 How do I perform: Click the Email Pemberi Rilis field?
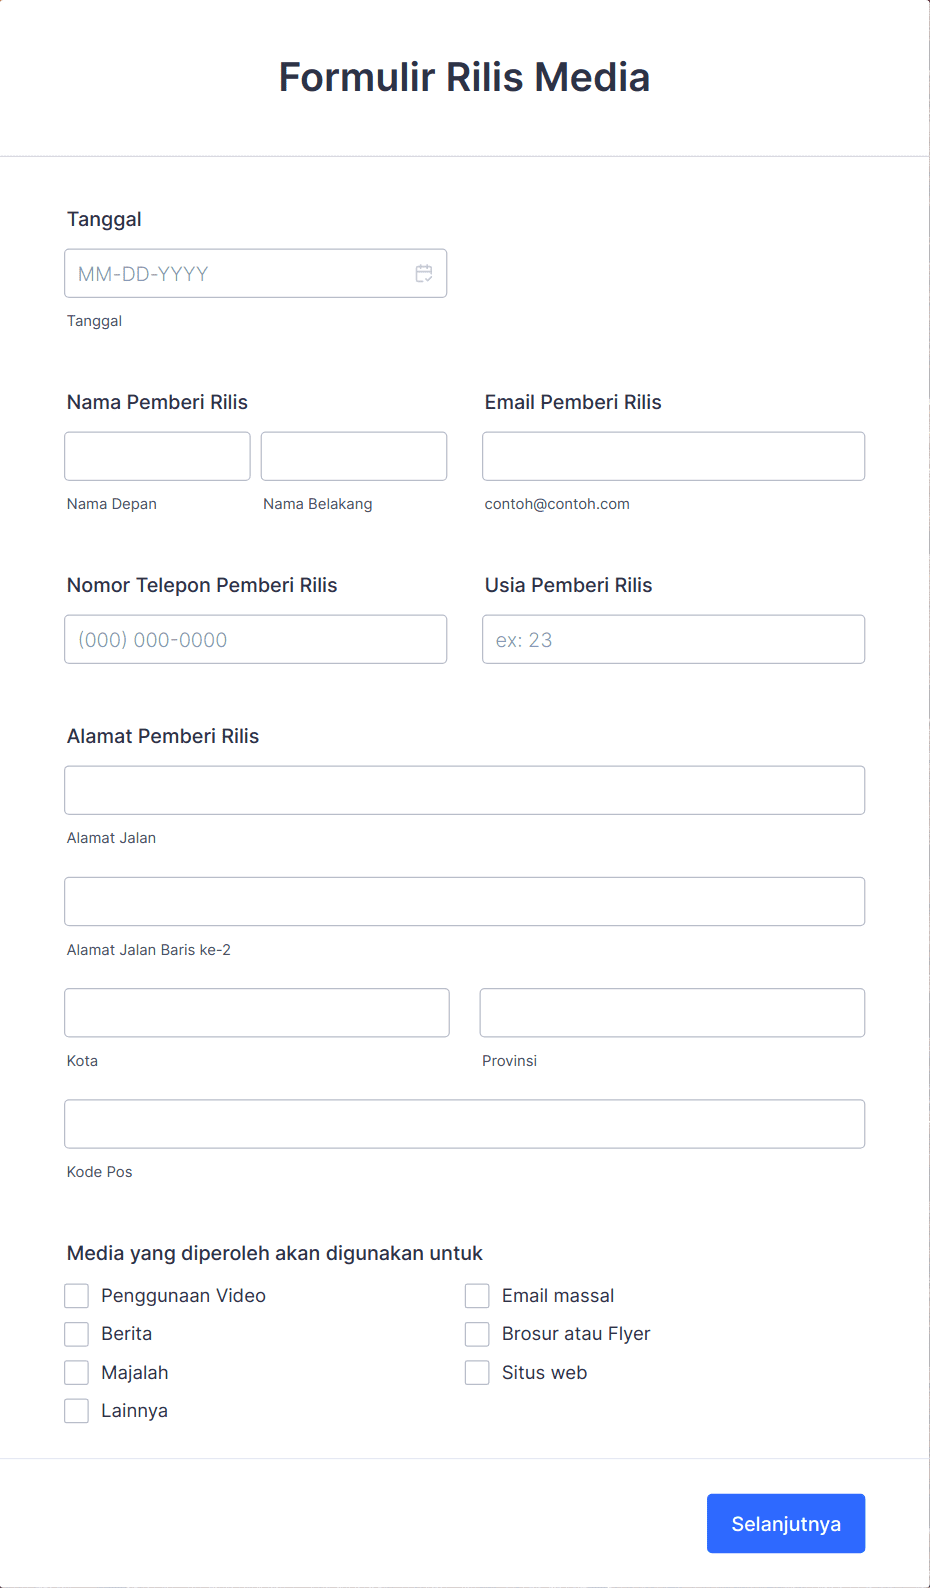tap(673, 456)
